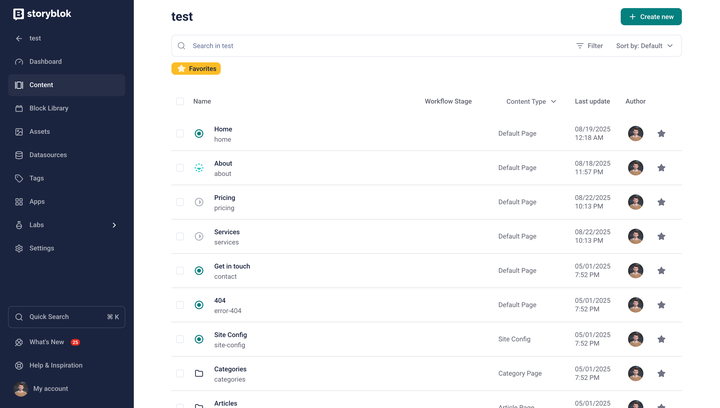Expand the Content Type column filter

coord(553,101)
